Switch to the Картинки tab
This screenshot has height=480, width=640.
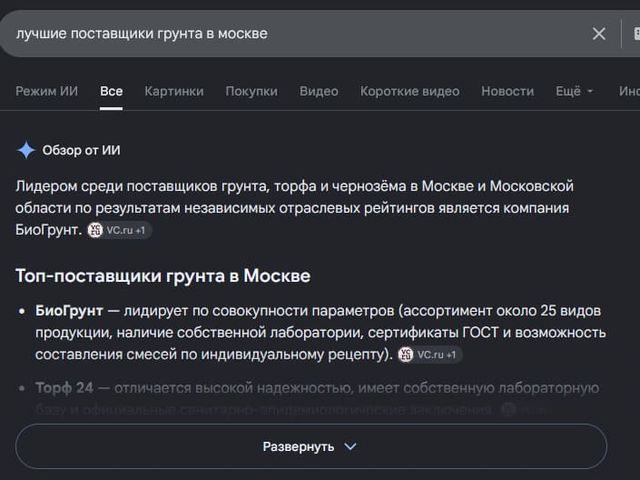point(174,91)
